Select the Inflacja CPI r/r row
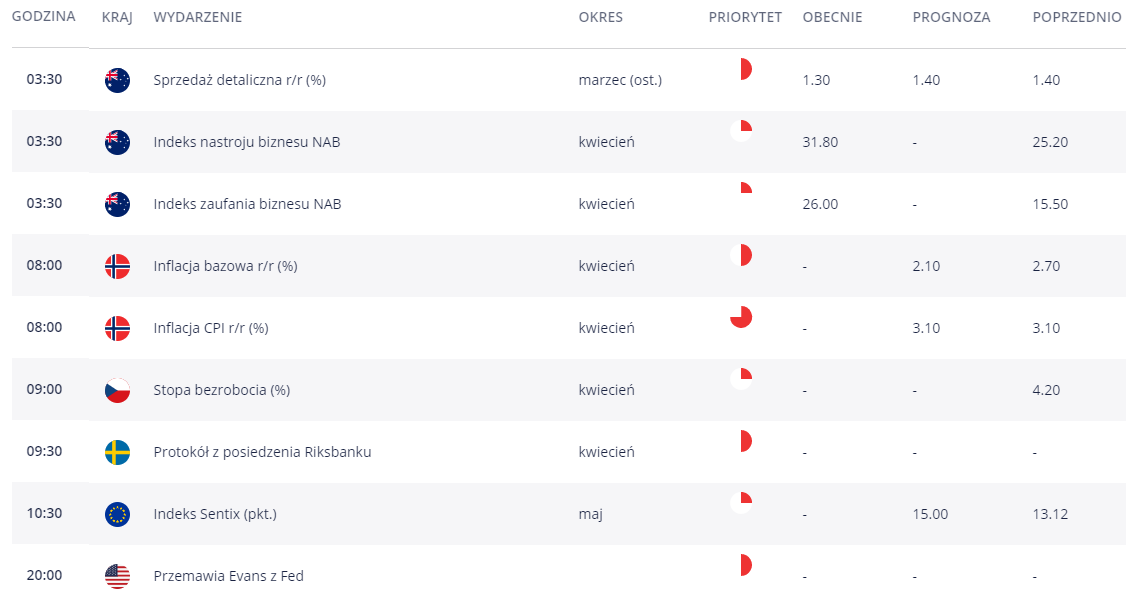Viewport: 1126px width, 605px height. point(569,328)
